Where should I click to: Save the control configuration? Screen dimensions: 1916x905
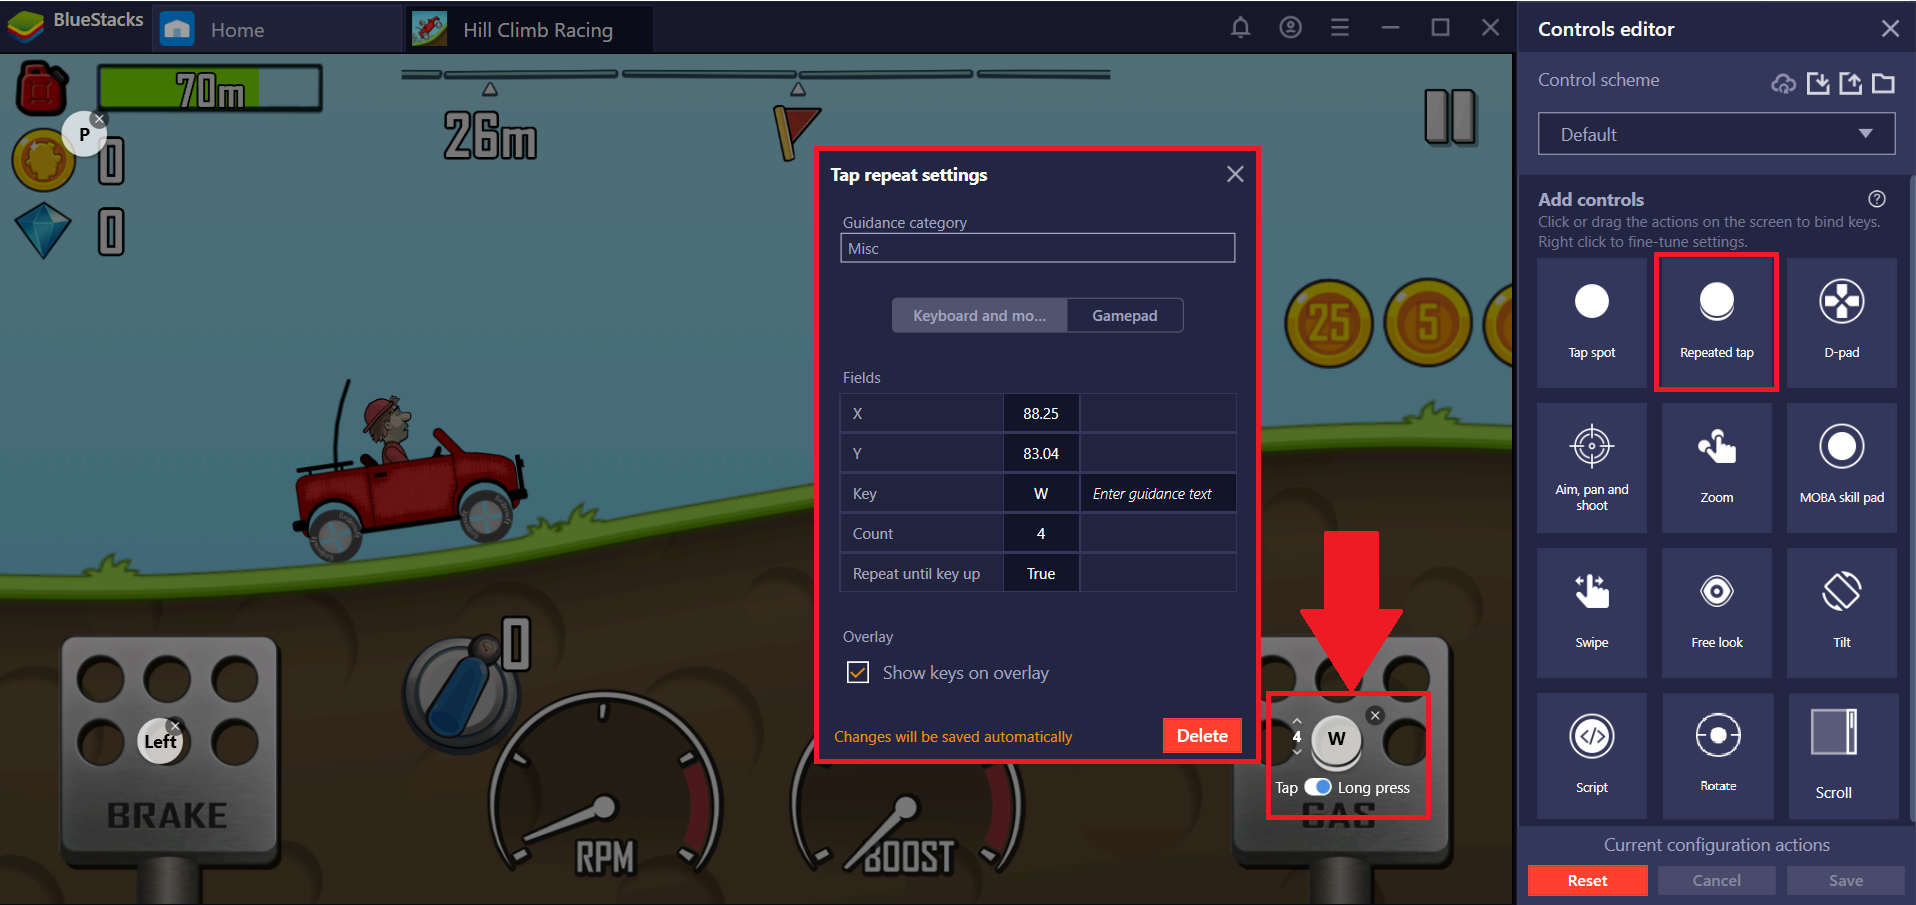1846,880
